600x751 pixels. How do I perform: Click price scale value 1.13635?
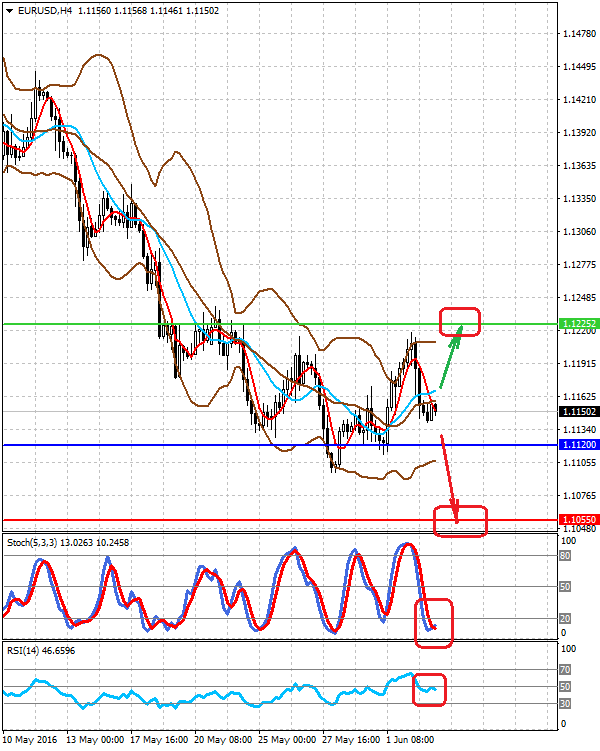click(x=579, y=166)
